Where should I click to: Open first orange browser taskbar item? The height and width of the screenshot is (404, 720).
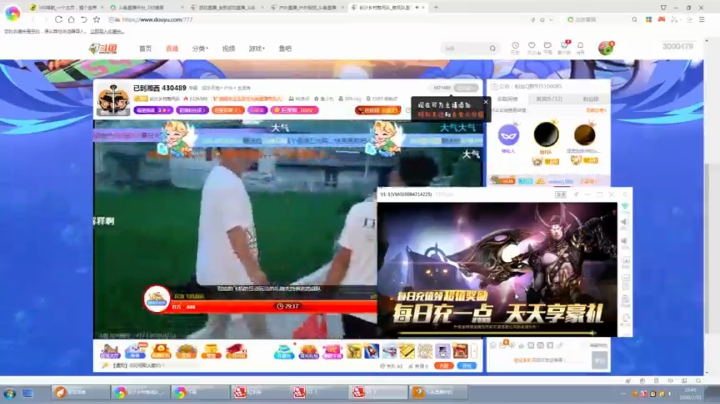[79, 393]
